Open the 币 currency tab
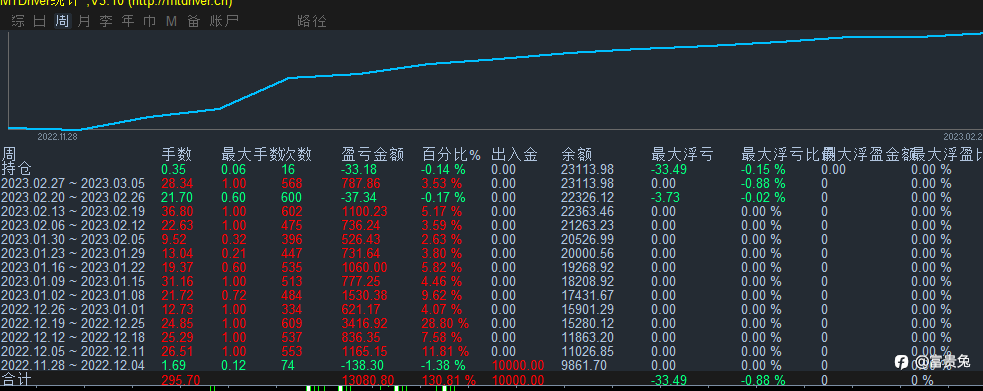The image size is (983, 391). pyautogui.click(x=150, y=21)
